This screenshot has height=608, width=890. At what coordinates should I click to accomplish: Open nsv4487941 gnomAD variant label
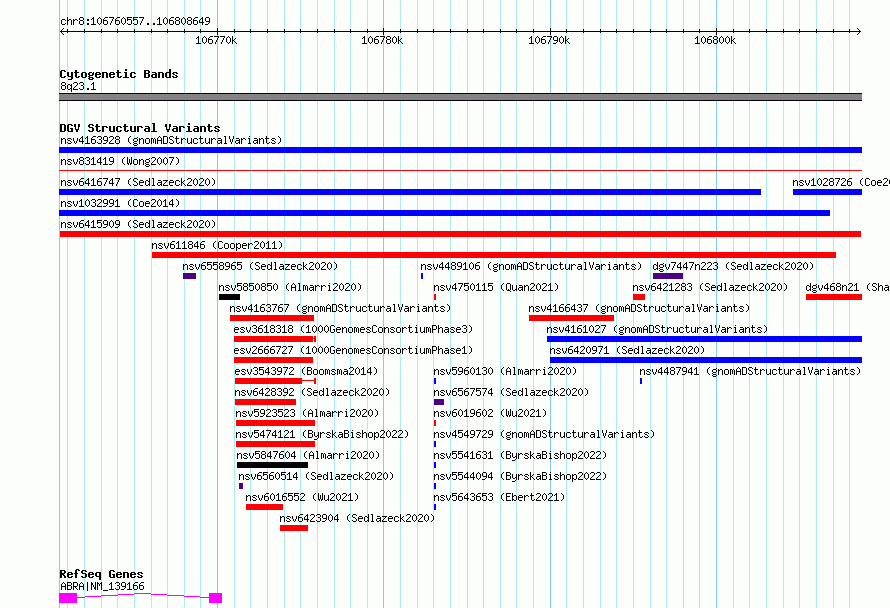[750, 371]
